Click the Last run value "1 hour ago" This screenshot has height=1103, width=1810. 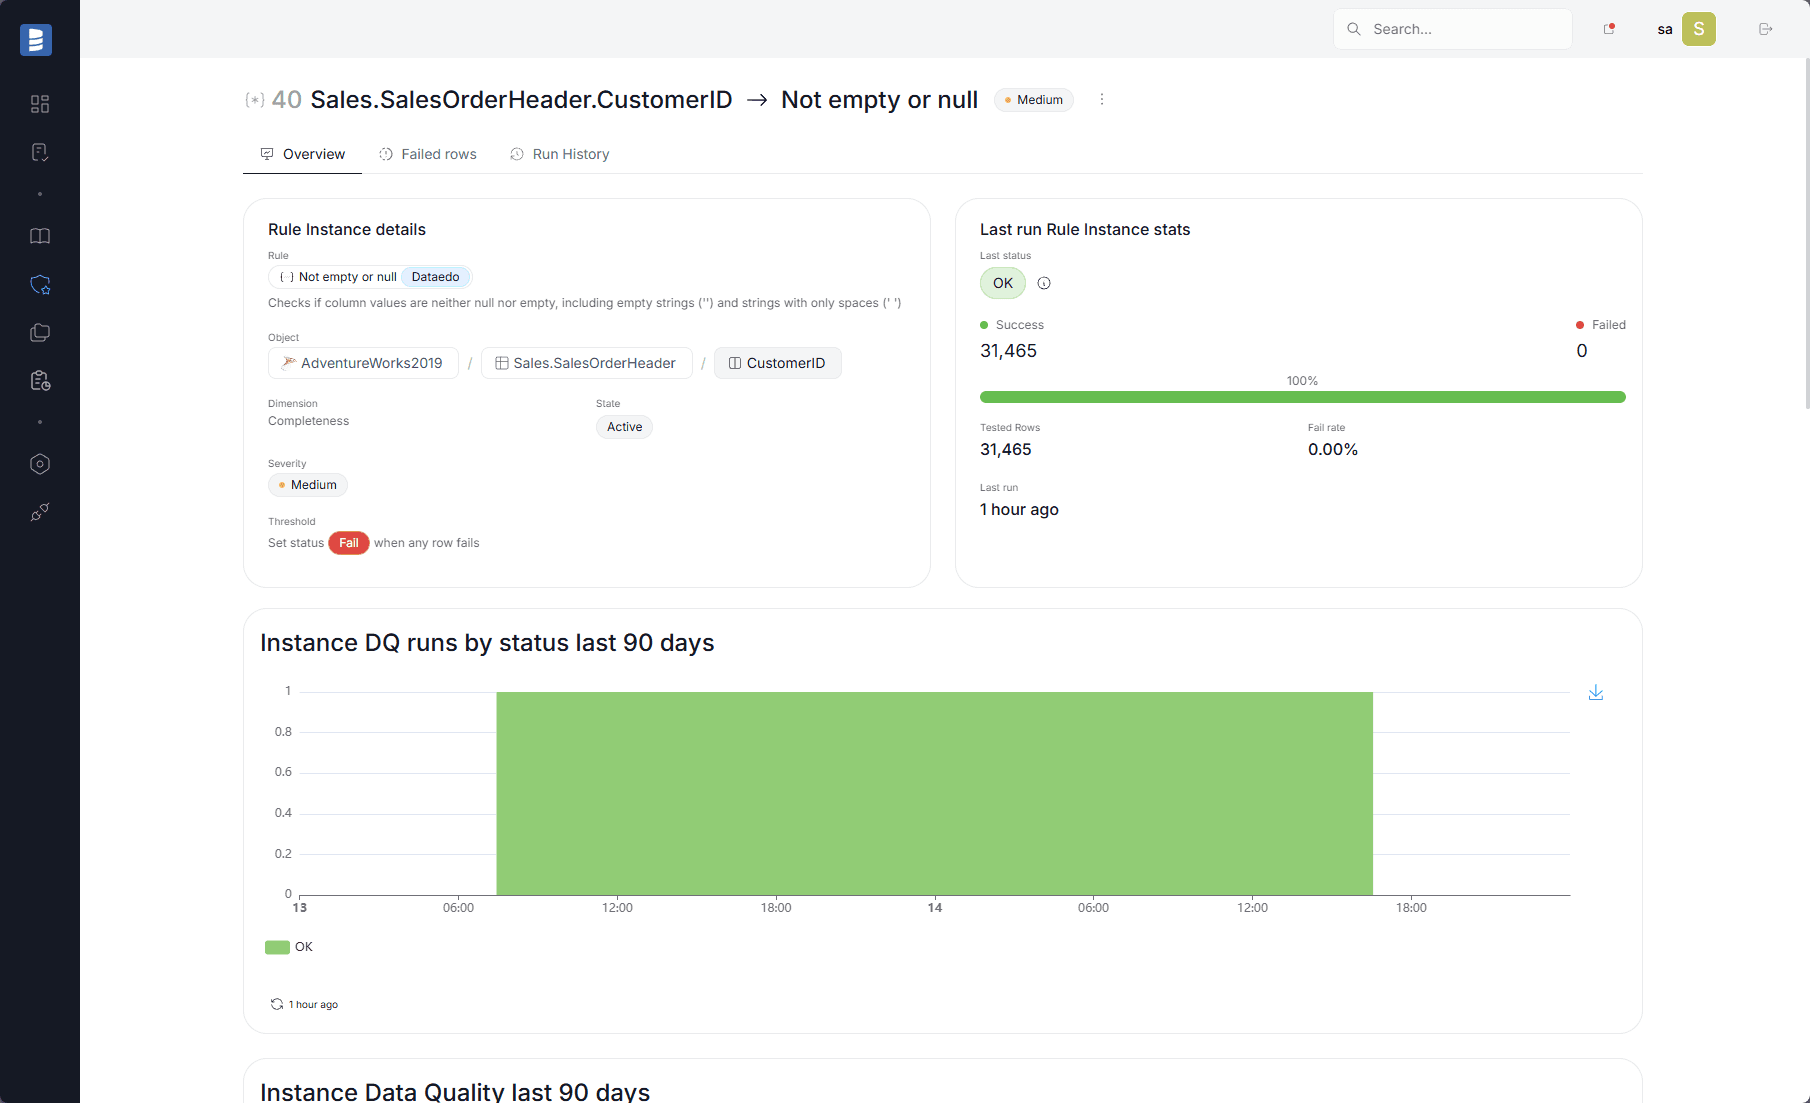tap(1019, 510)
